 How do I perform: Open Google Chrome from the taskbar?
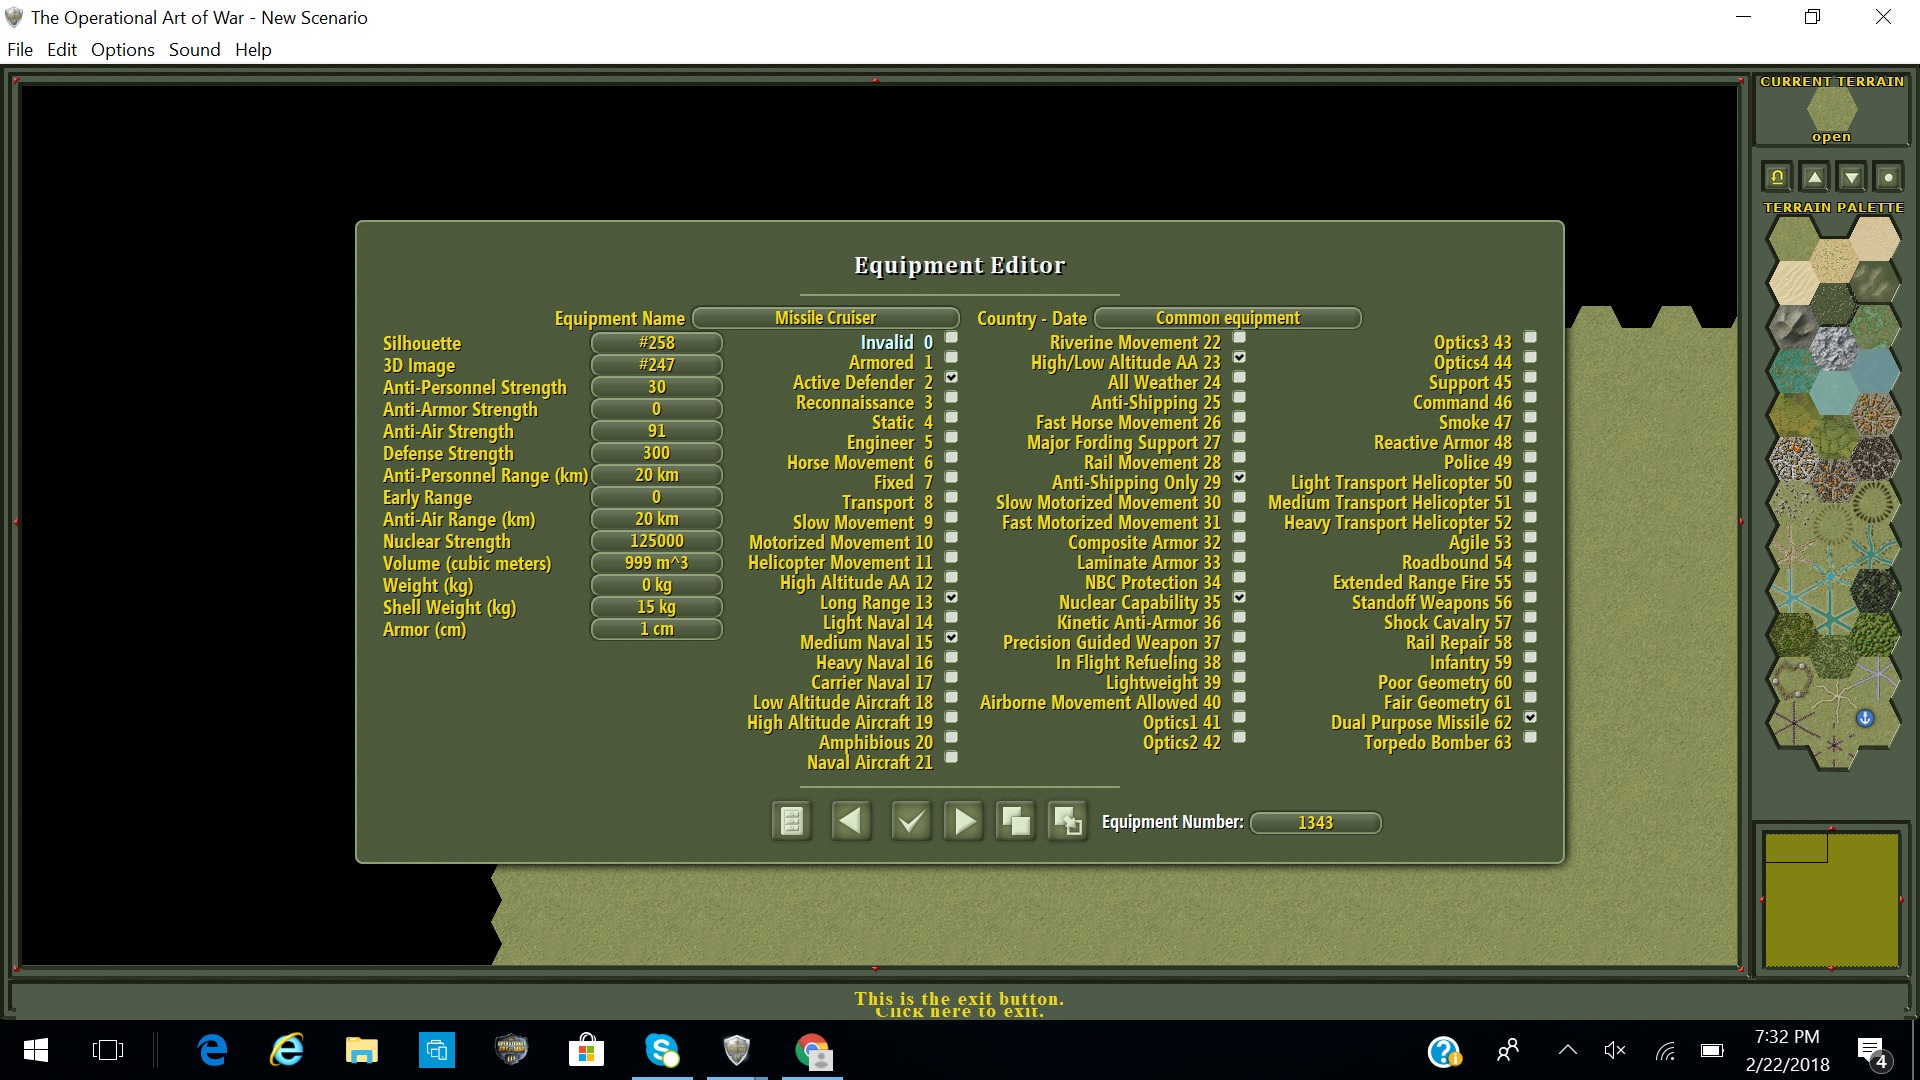812,1050
